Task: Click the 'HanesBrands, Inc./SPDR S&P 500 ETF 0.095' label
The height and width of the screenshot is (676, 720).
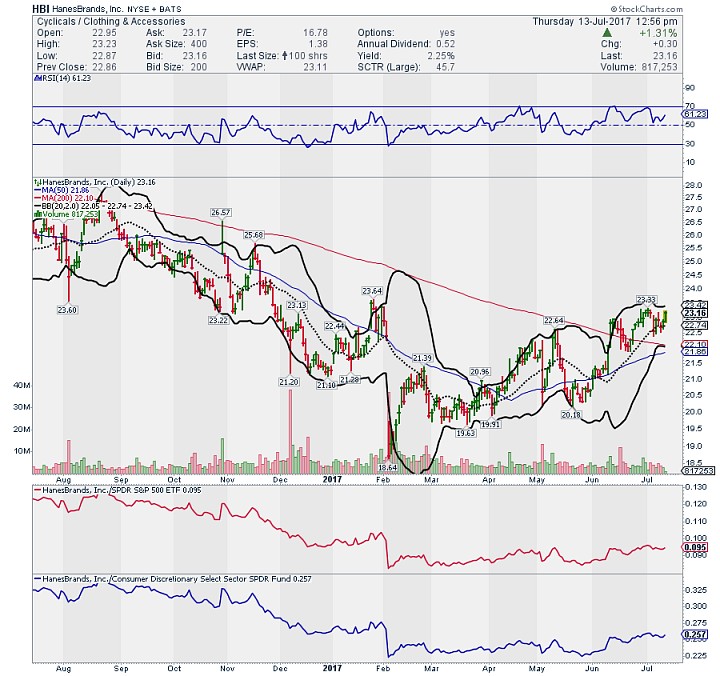Action: coord(118,490)
